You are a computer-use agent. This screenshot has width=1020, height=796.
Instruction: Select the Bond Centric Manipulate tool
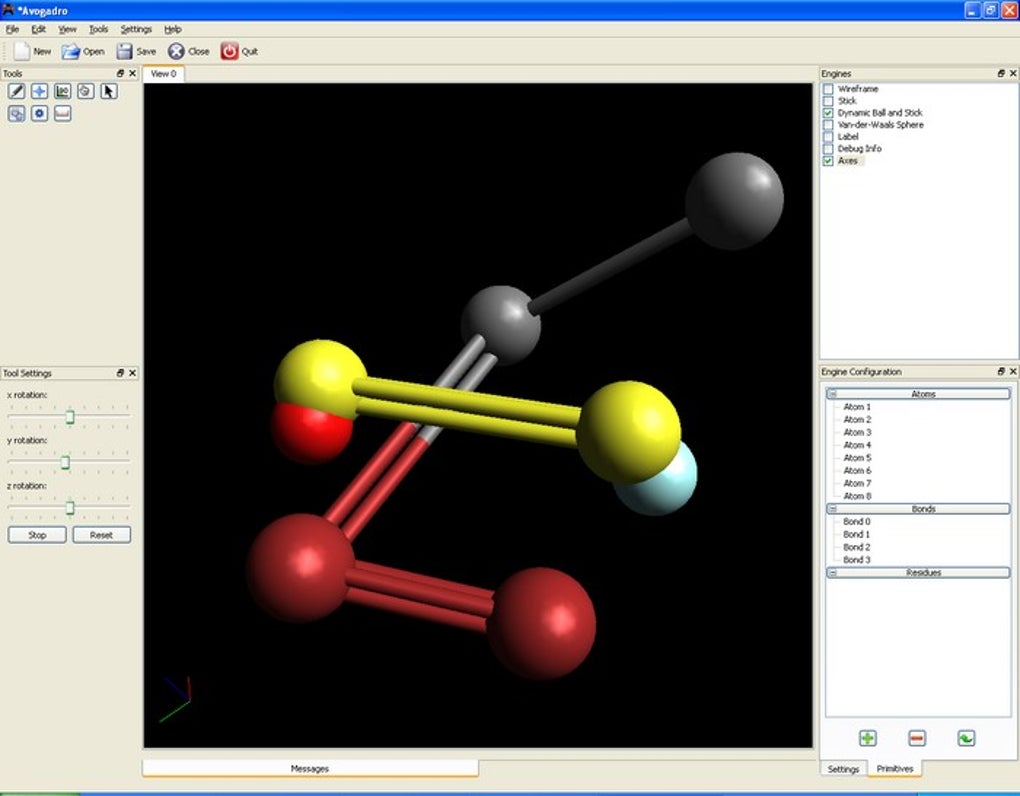pos(62,91)
